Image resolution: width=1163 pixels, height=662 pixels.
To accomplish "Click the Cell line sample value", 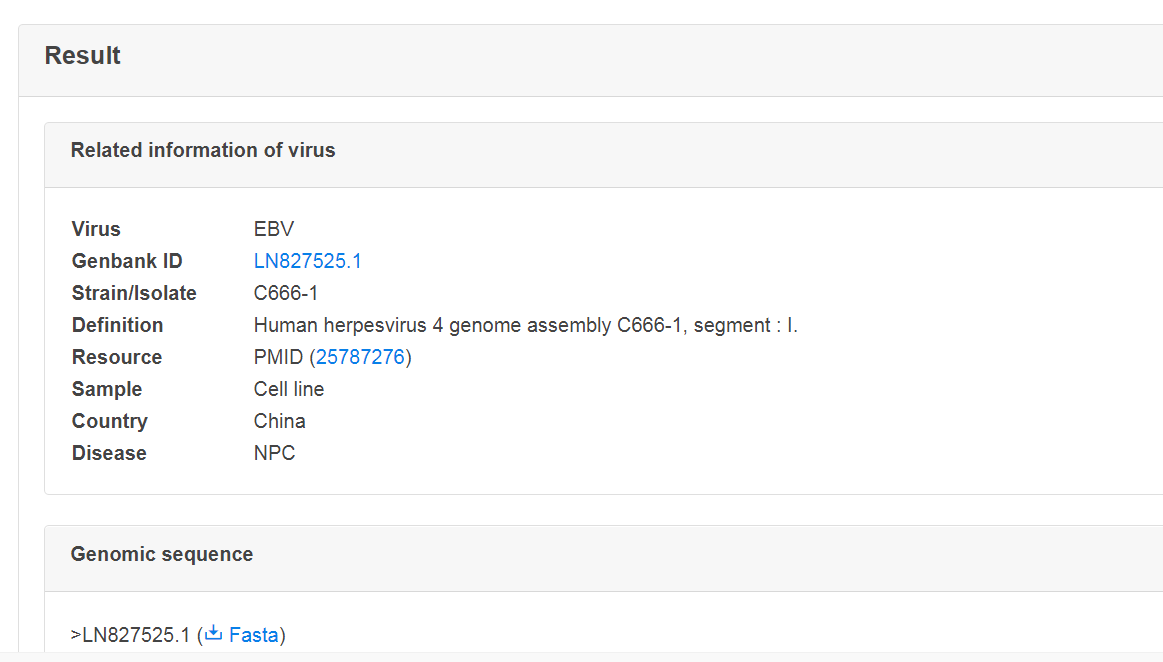I will [289, 388].
